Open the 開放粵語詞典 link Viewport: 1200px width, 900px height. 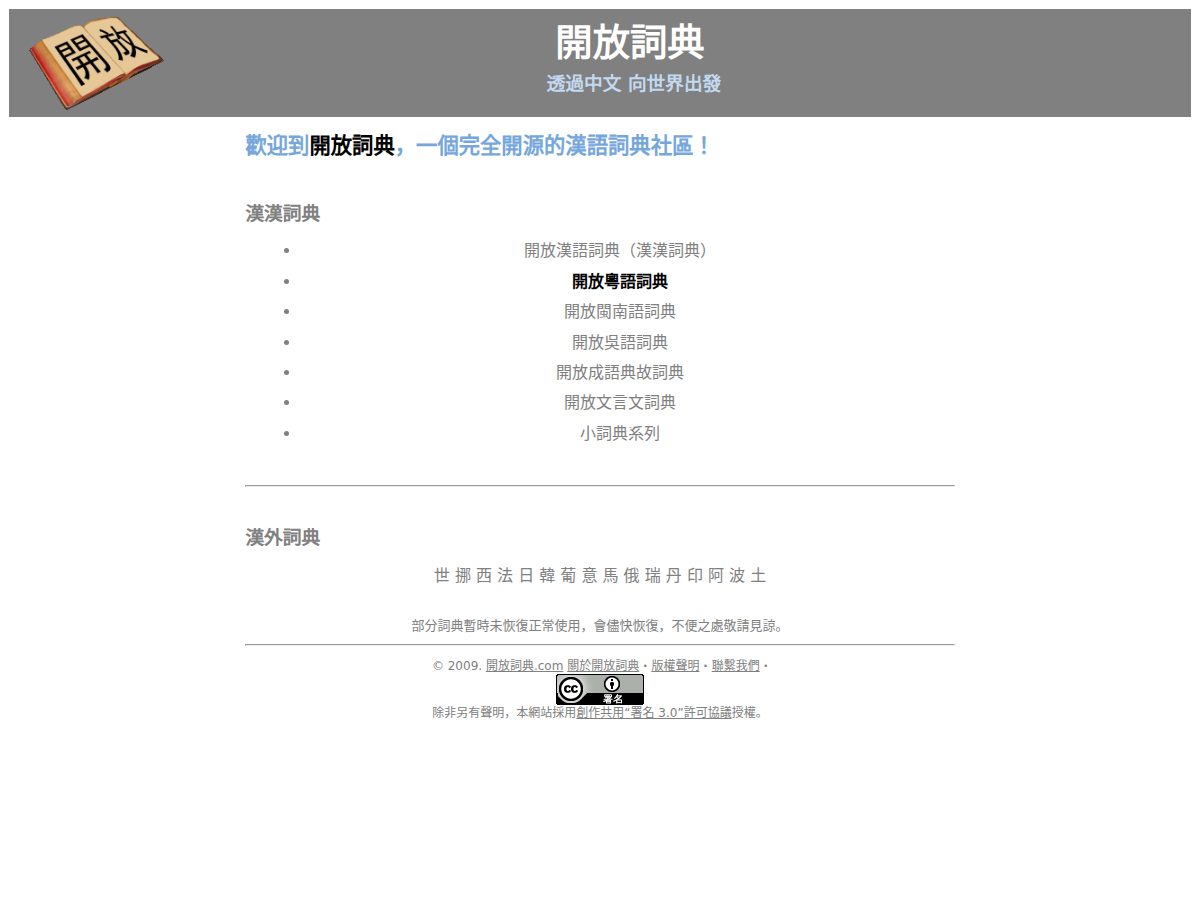[620, 281]
